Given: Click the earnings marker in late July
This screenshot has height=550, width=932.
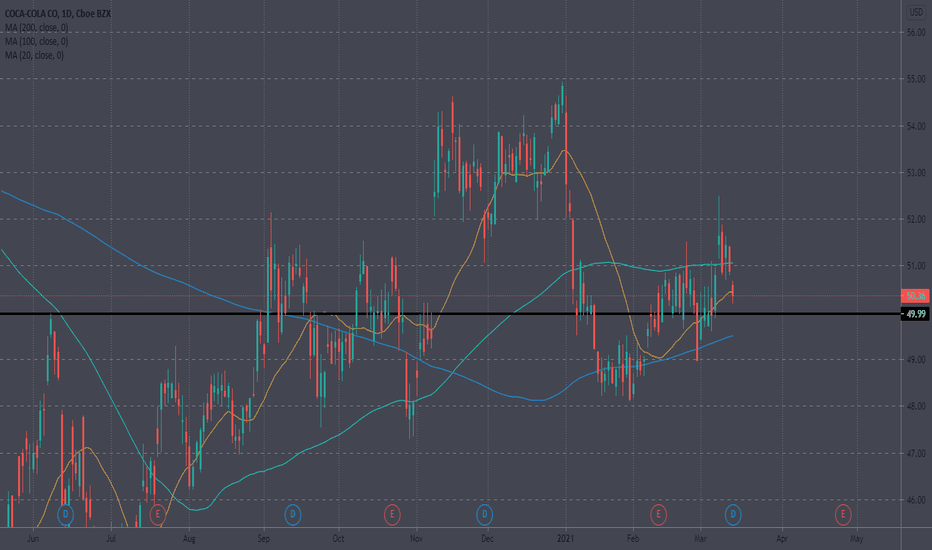Looking at the screenshot, I should point(158,514).
